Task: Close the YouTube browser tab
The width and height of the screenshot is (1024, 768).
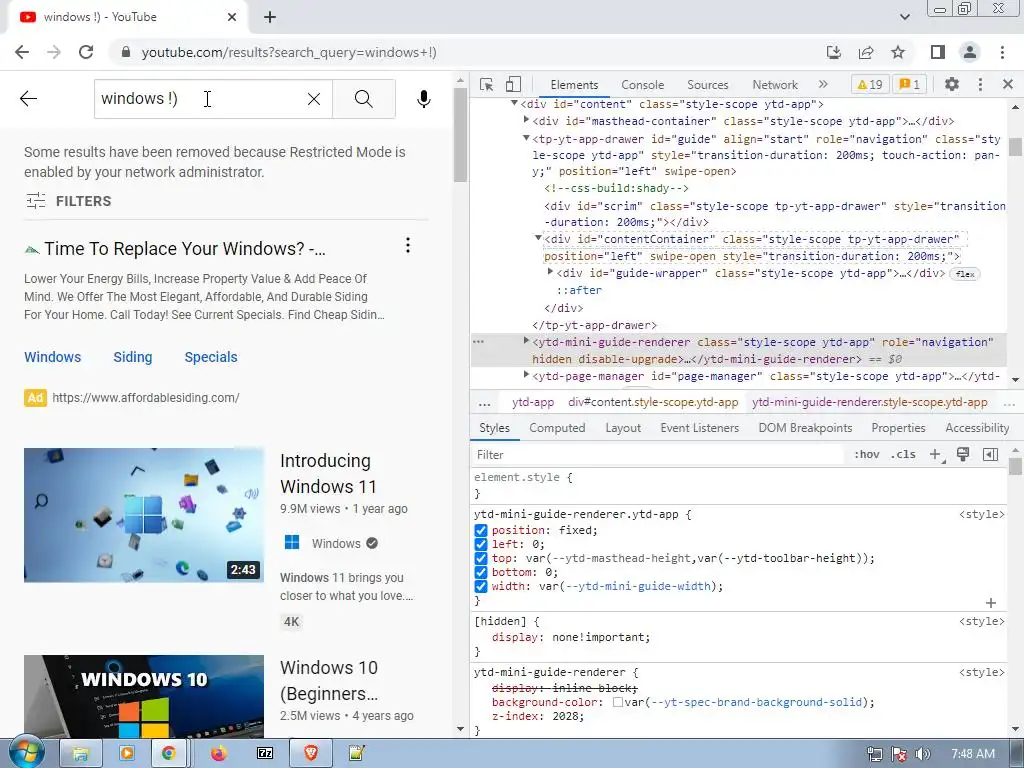Action: pyautogui.click(x=232, y=17)
